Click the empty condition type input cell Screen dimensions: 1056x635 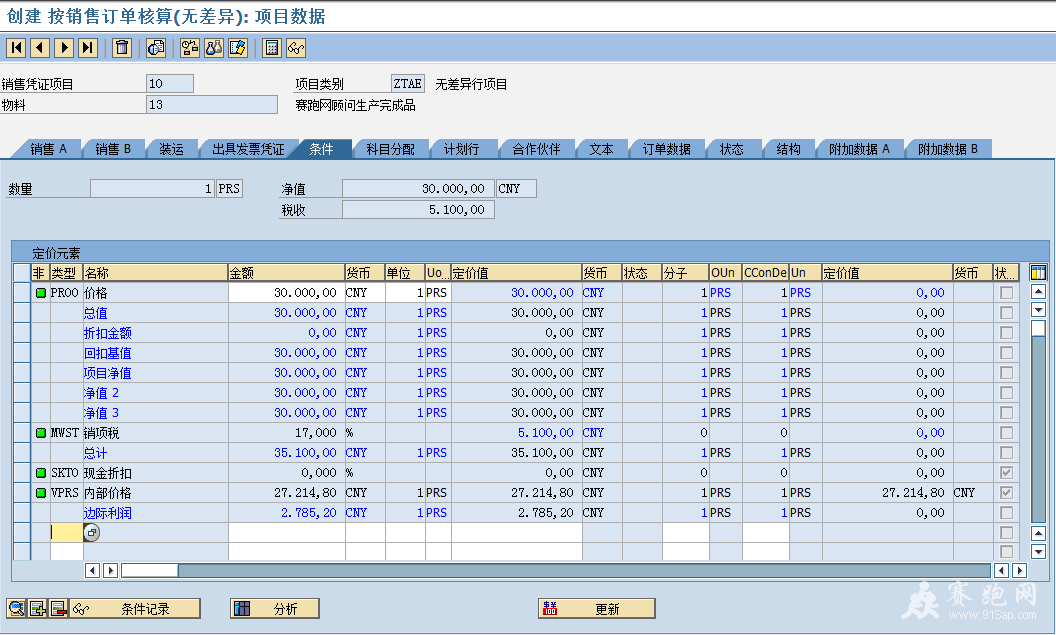[67, 533]
